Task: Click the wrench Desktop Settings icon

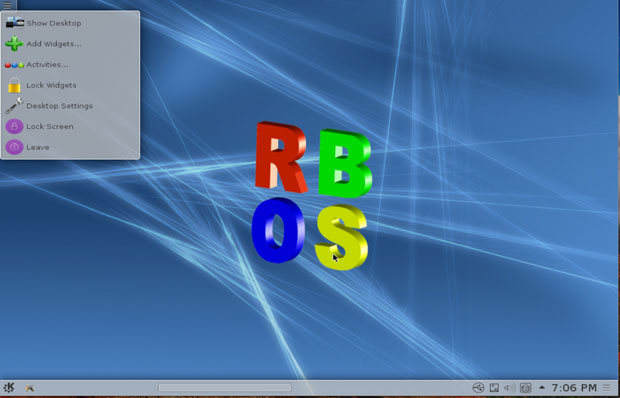Action: pos(14,106)
